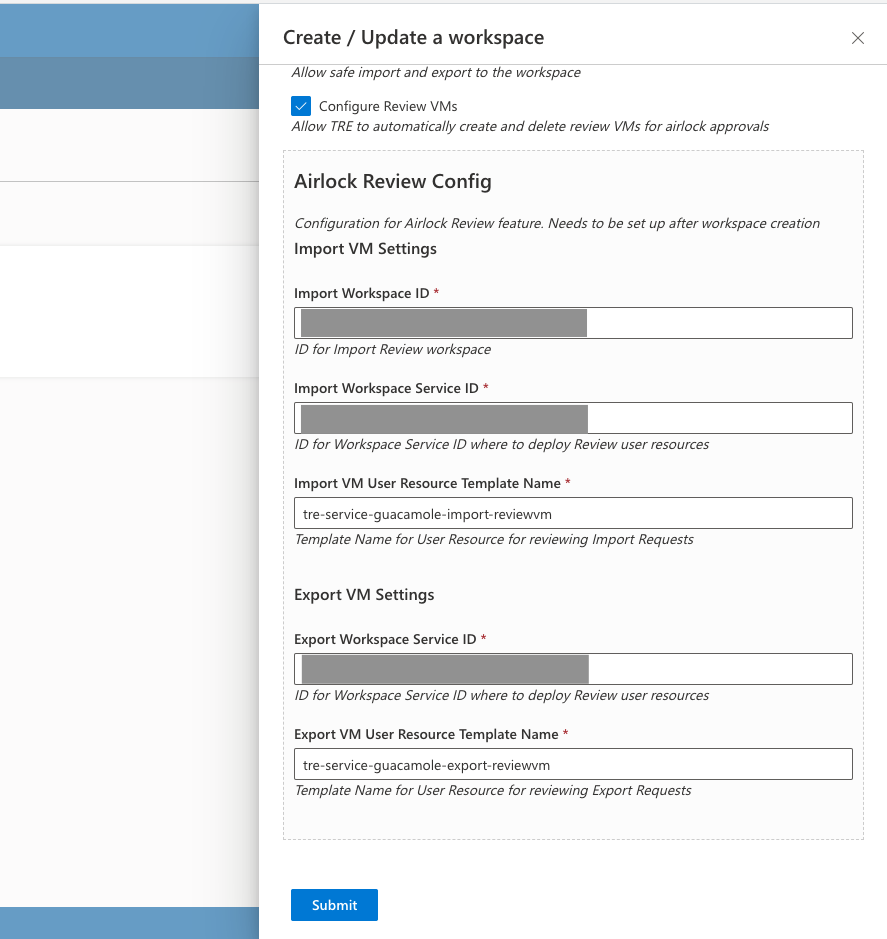Click the Export VM User Resource Template Name label
Viewport: 887px width, 939px height.
pyautogui.click(x=426, y=734)
